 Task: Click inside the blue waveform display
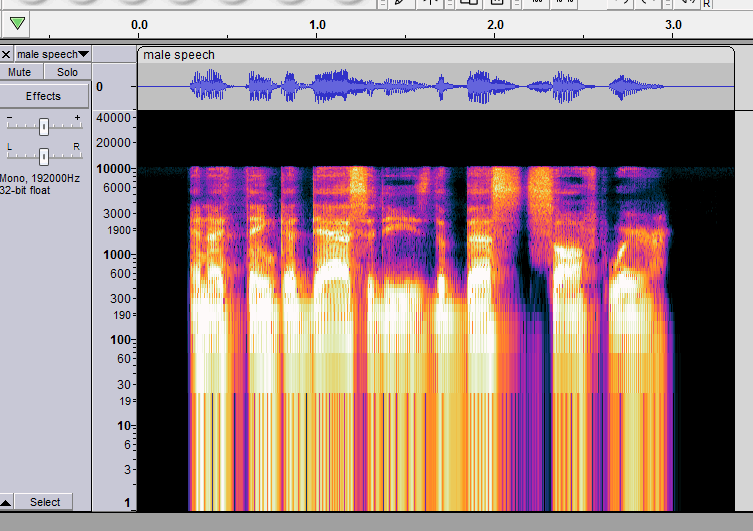click(436, 86)
